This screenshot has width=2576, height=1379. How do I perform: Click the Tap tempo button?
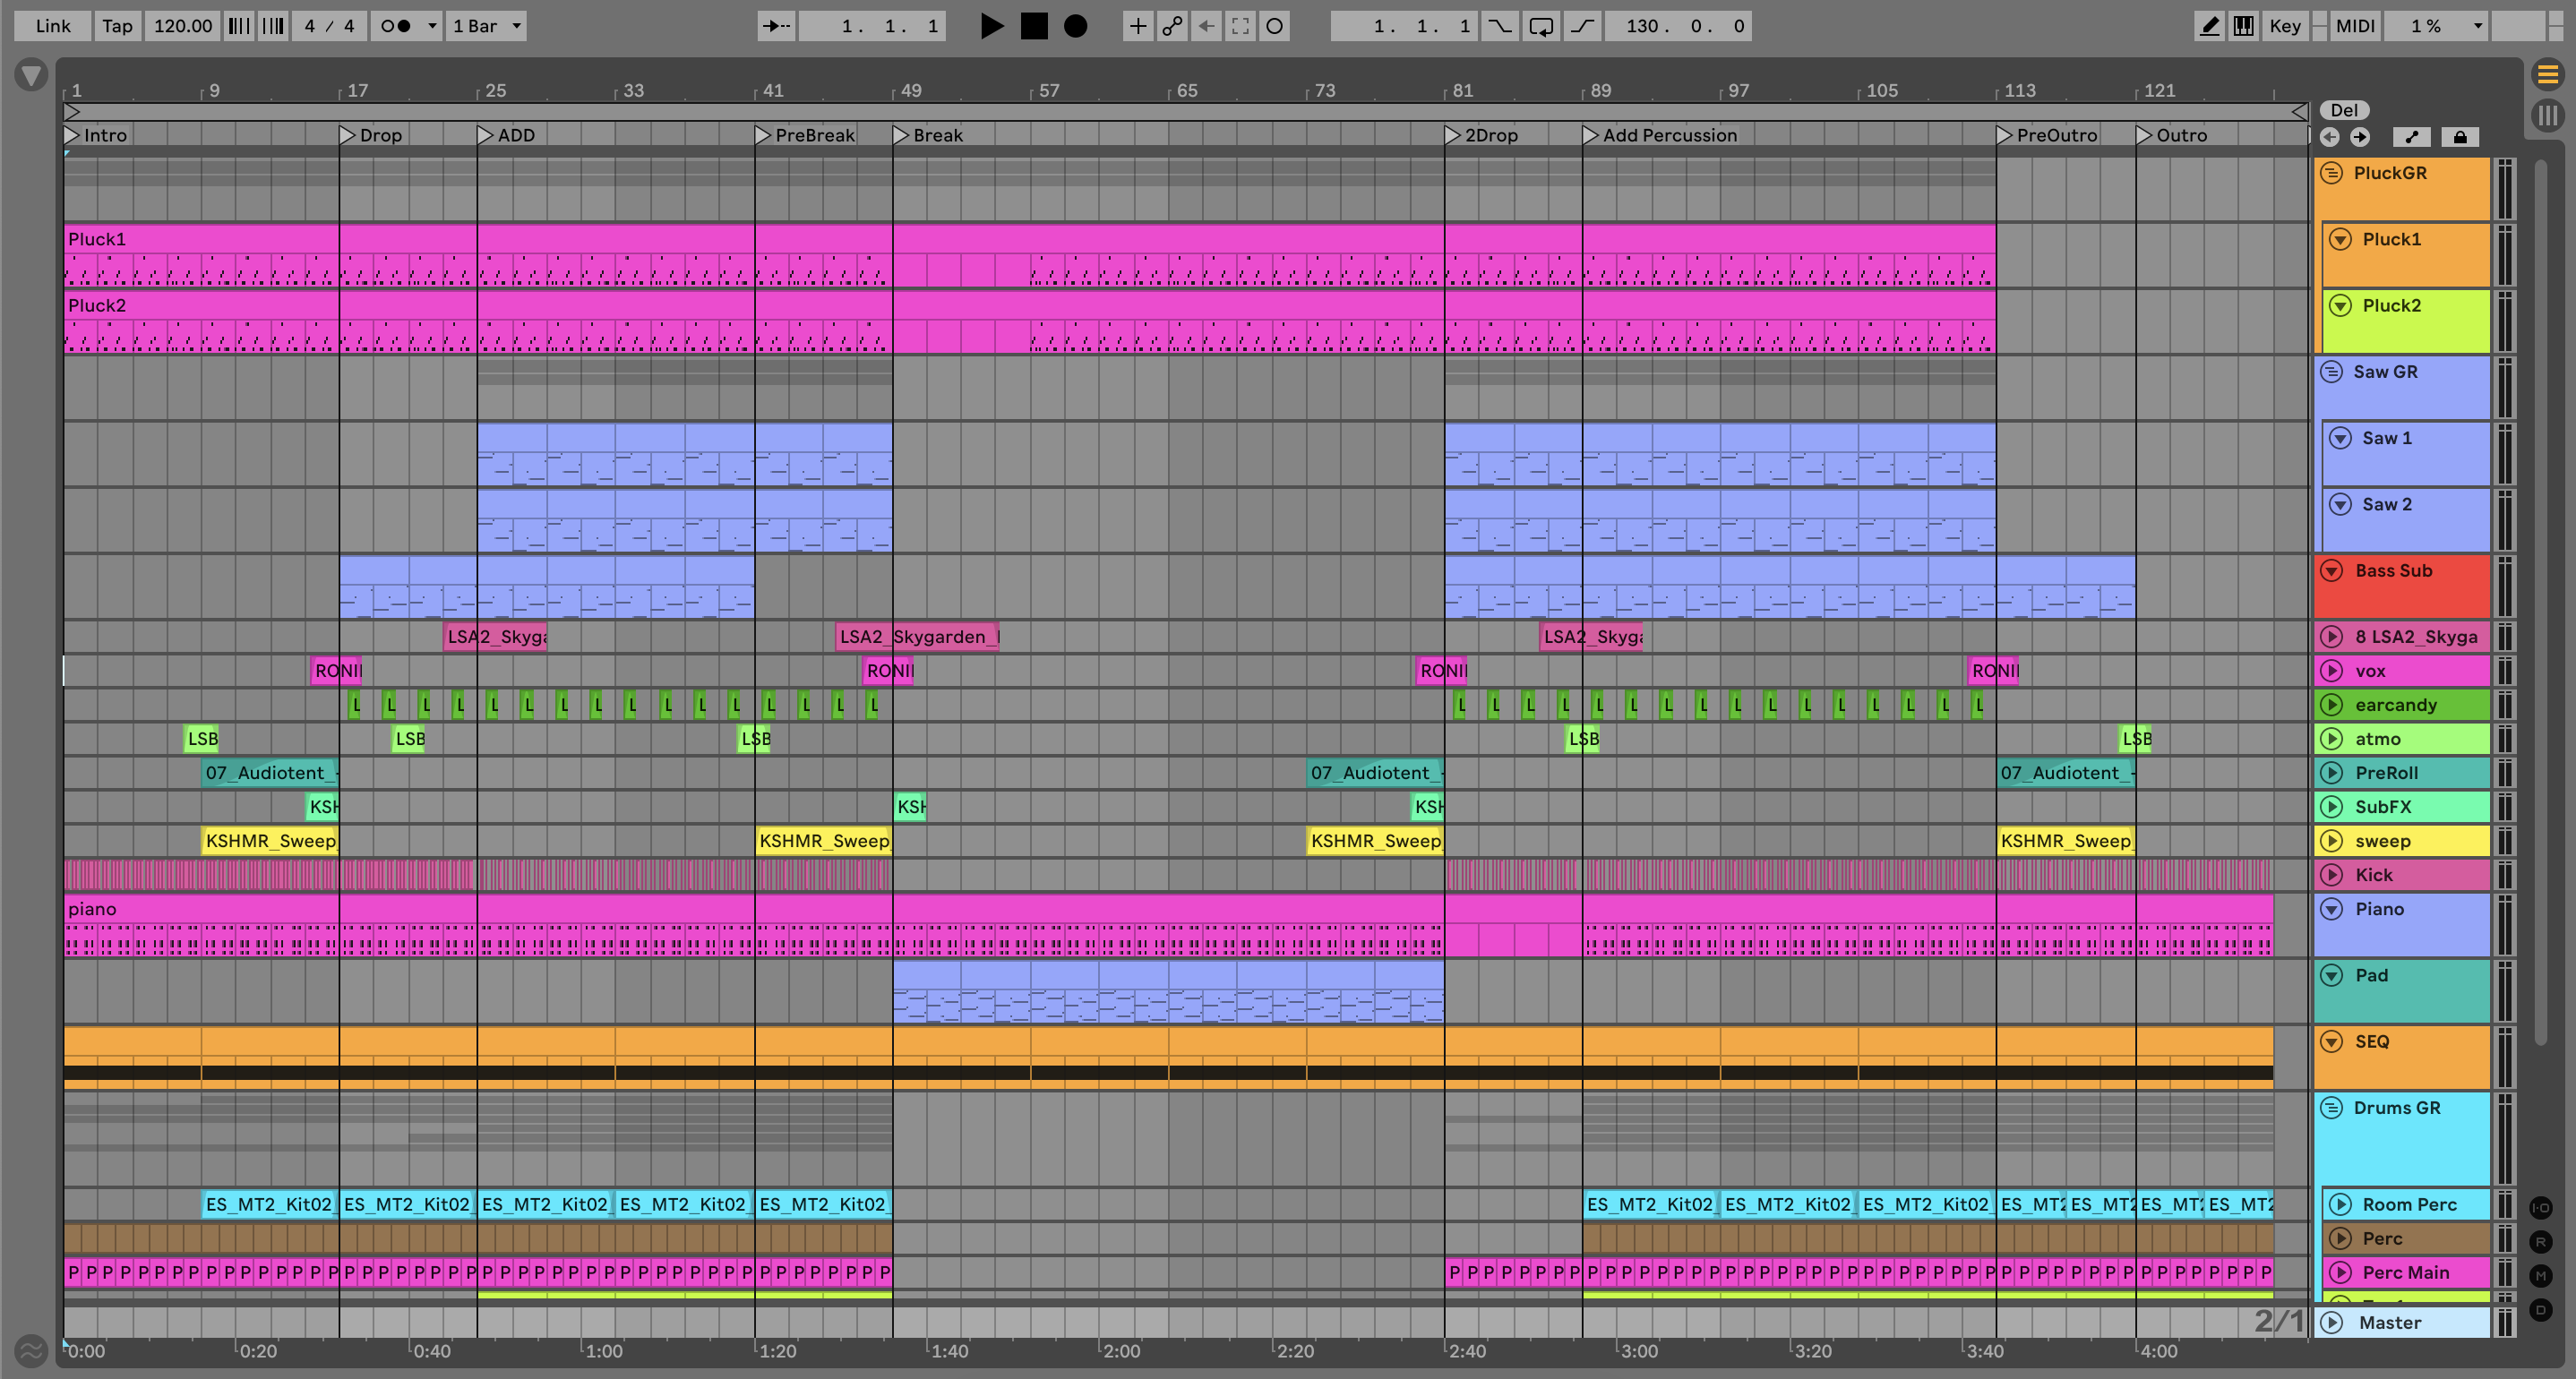click(117, 26)
